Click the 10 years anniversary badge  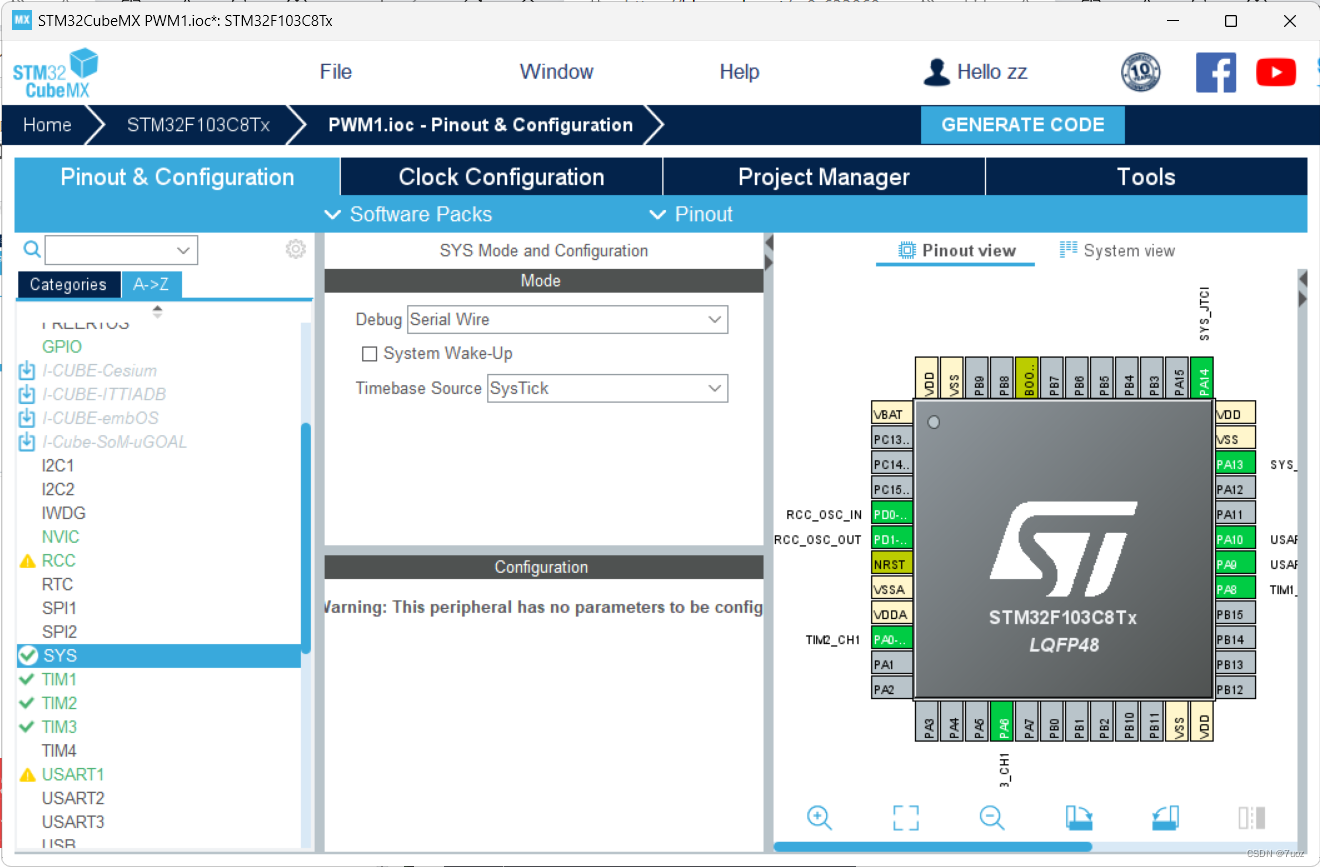click(x=1141, y=72)
